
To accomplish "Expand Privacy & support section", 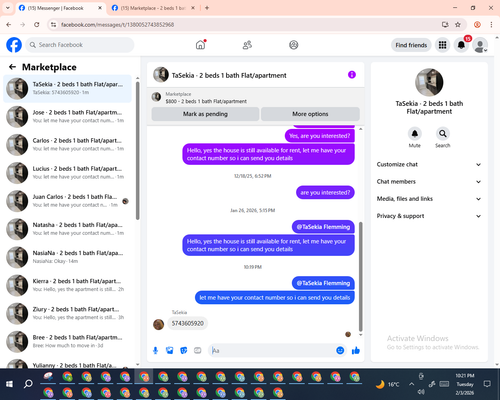I will (x=429, y=216).
